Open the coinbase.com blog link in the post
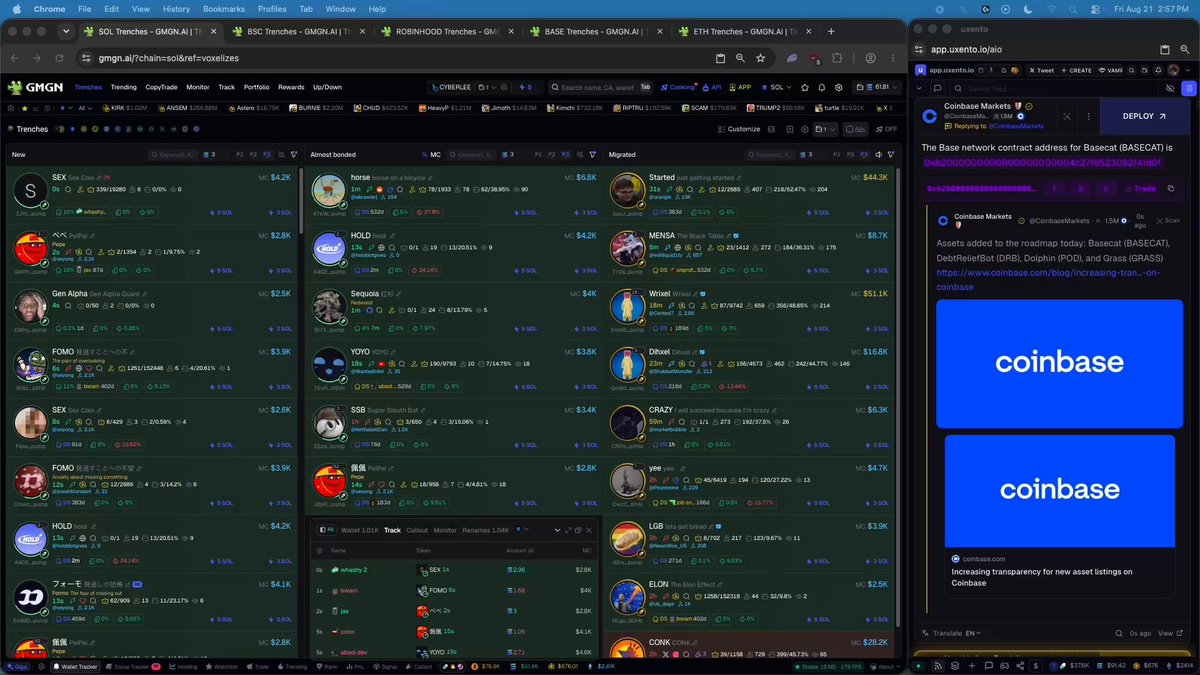The height and width of the screenshot is (675, 1200). (x=1048, y=280)
